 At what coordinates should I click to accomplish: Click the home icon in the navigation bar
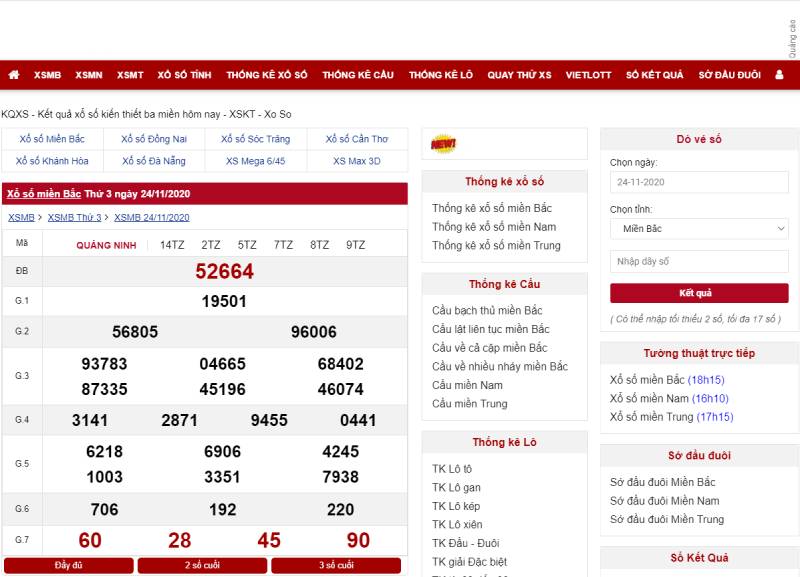click(x=14, y=74)
